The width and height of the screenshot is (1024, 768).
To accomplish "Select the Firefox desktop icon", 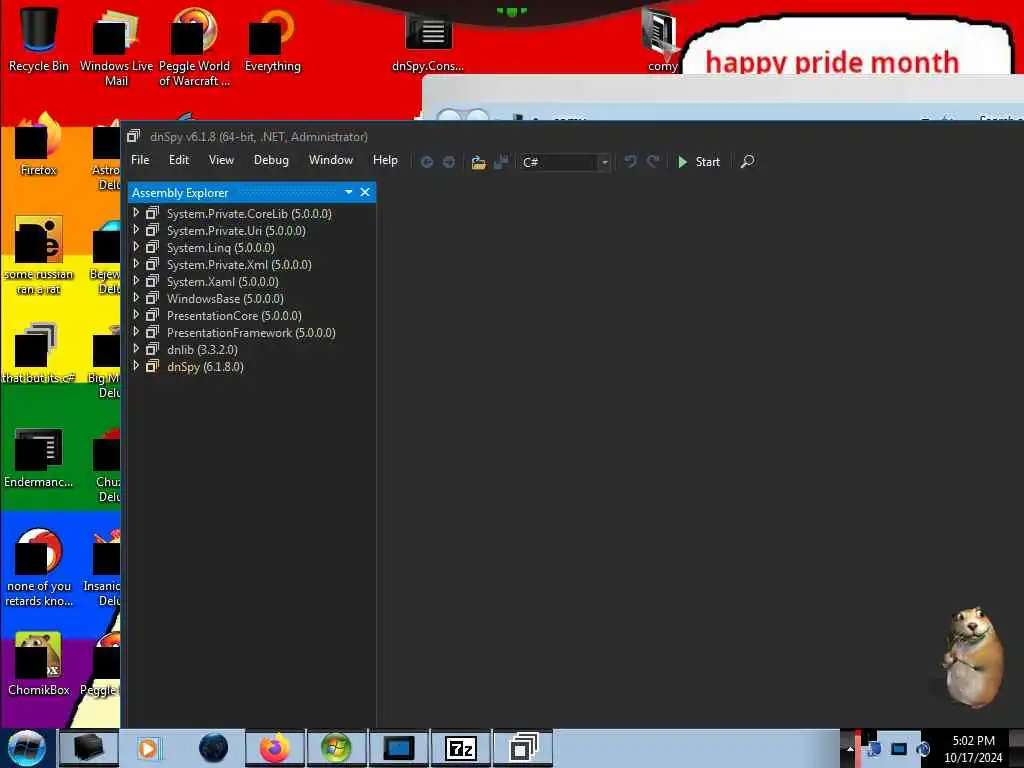I will point(39,144).
